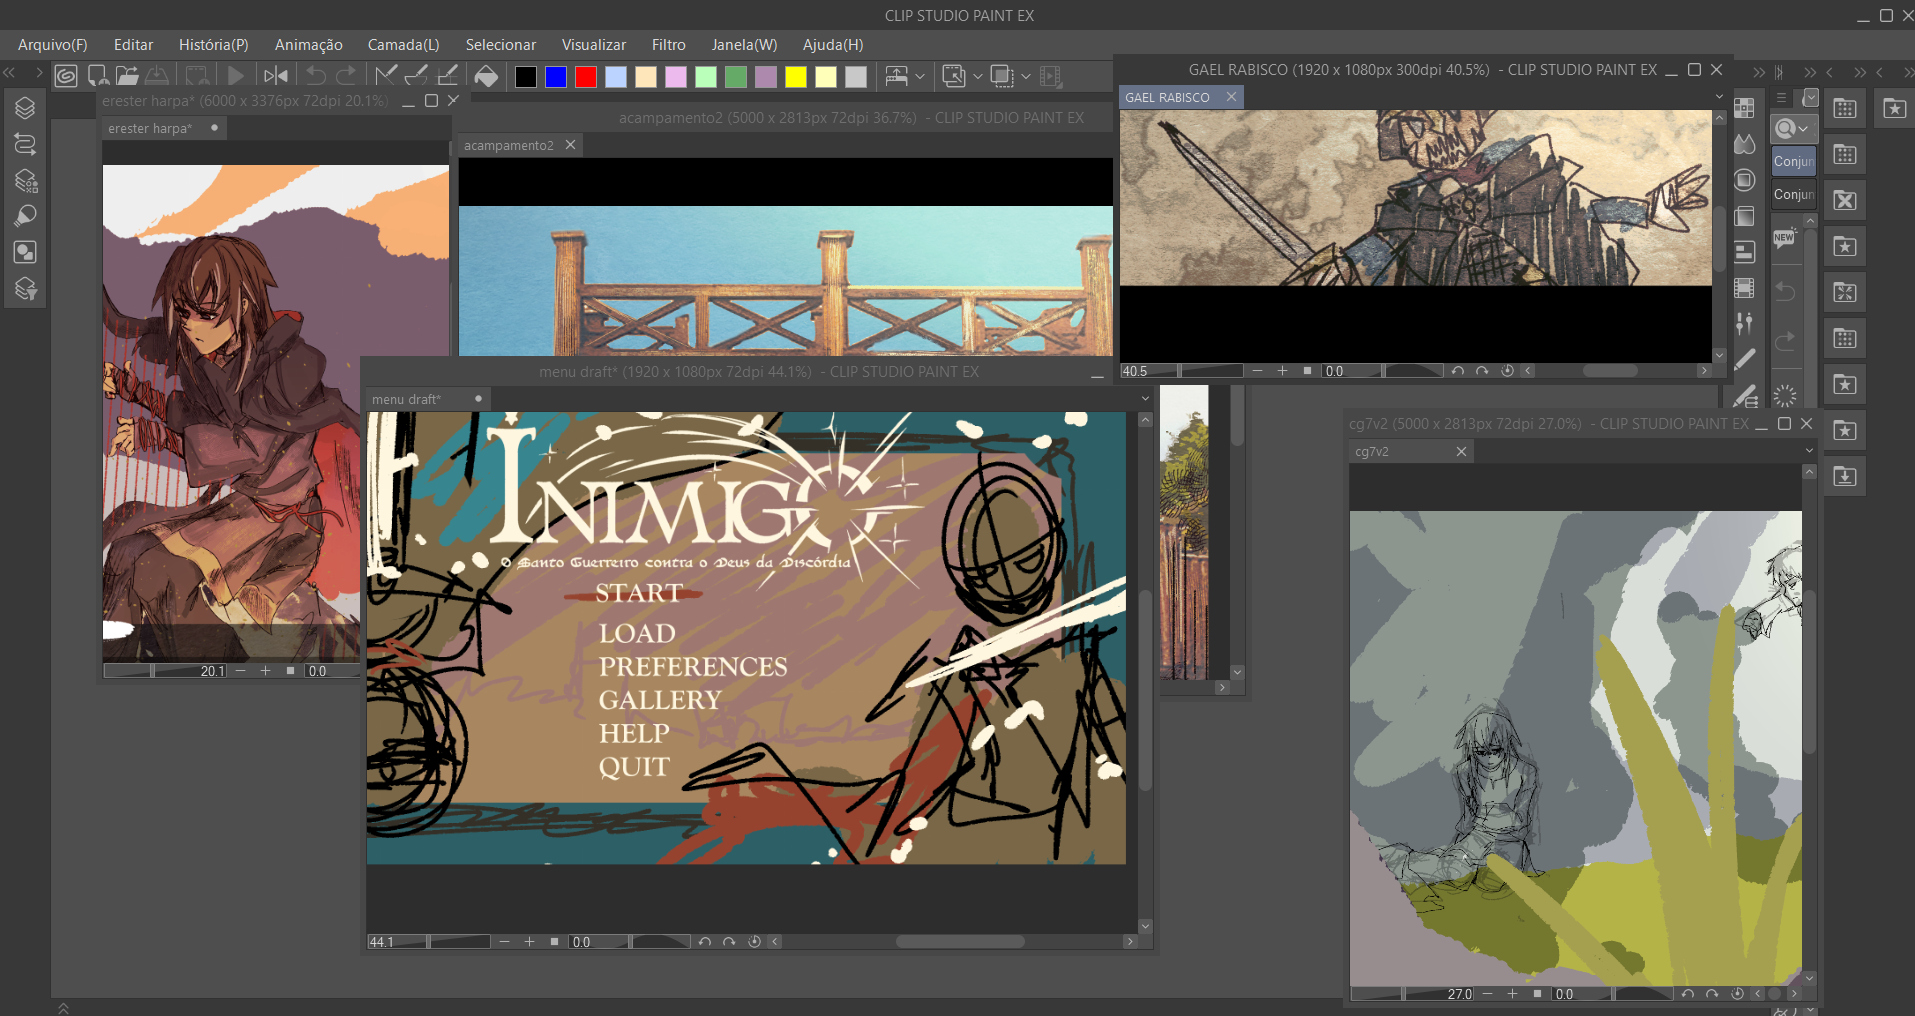Screen dimensions: 1915x1016
Task: Click the Open file folder icon
Action: [127, 76]
